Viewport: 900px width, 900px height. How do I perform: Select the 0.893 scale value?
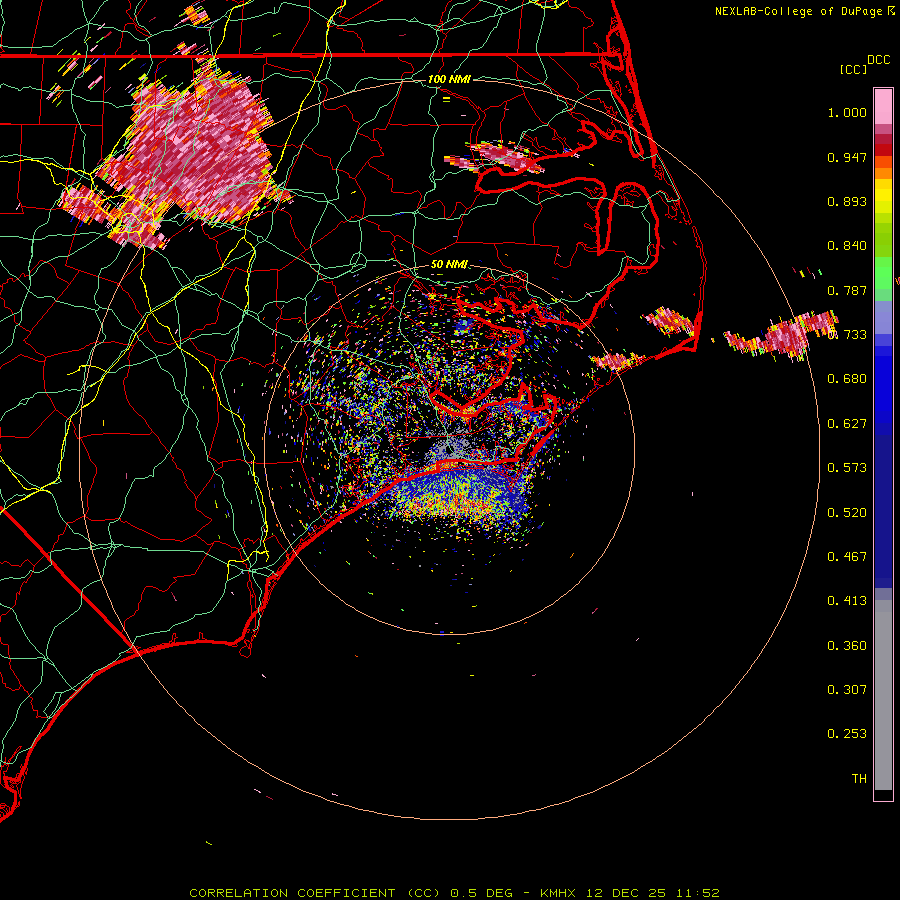click(x=847, y=201)
